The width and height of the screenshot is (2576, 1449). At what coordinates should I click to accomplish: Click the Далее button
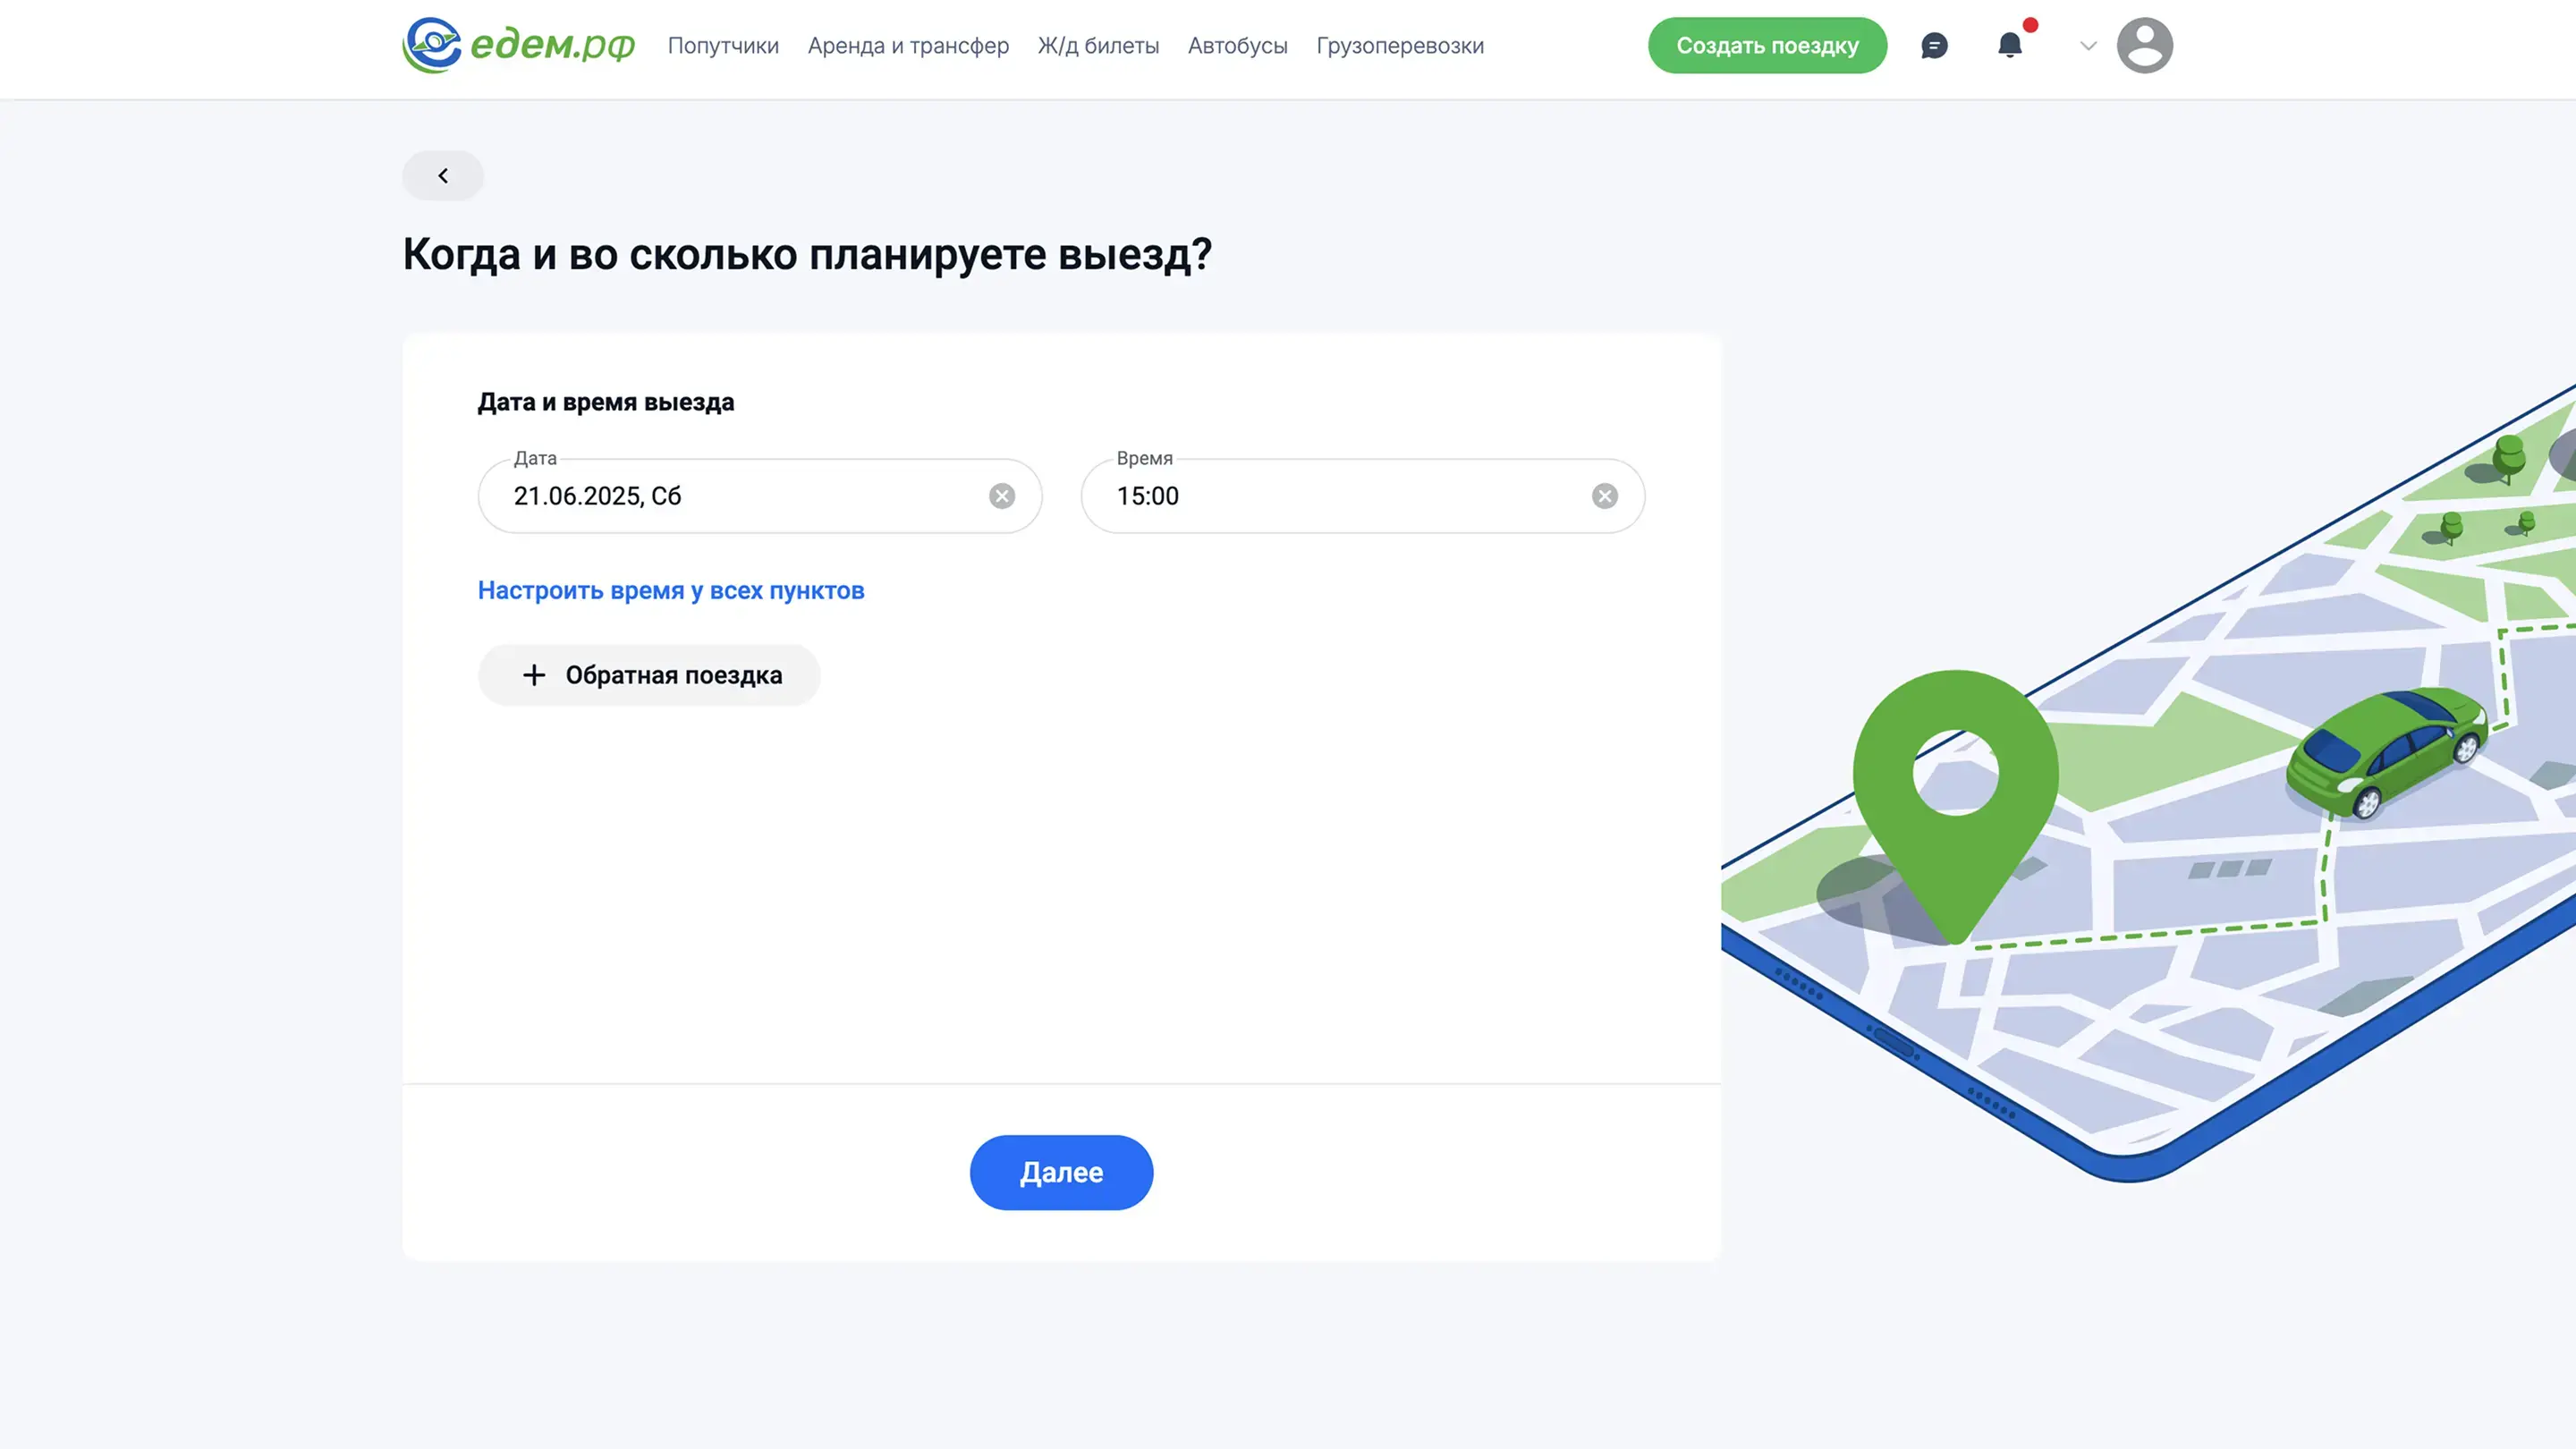pos(1061,1172)
